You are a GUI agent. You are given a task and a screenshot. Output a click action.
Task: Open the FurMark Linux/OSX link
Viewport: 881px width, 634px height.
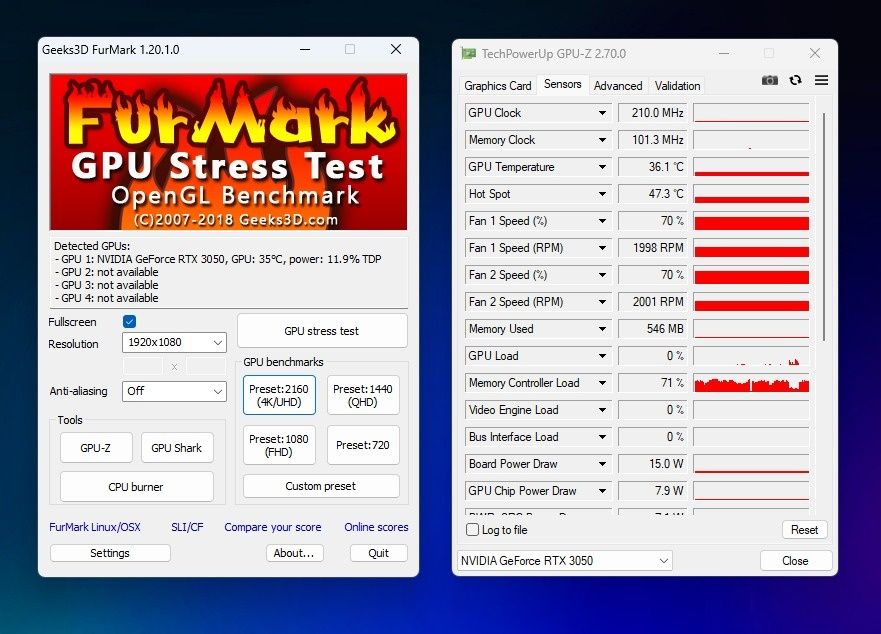tap(95, 527)
